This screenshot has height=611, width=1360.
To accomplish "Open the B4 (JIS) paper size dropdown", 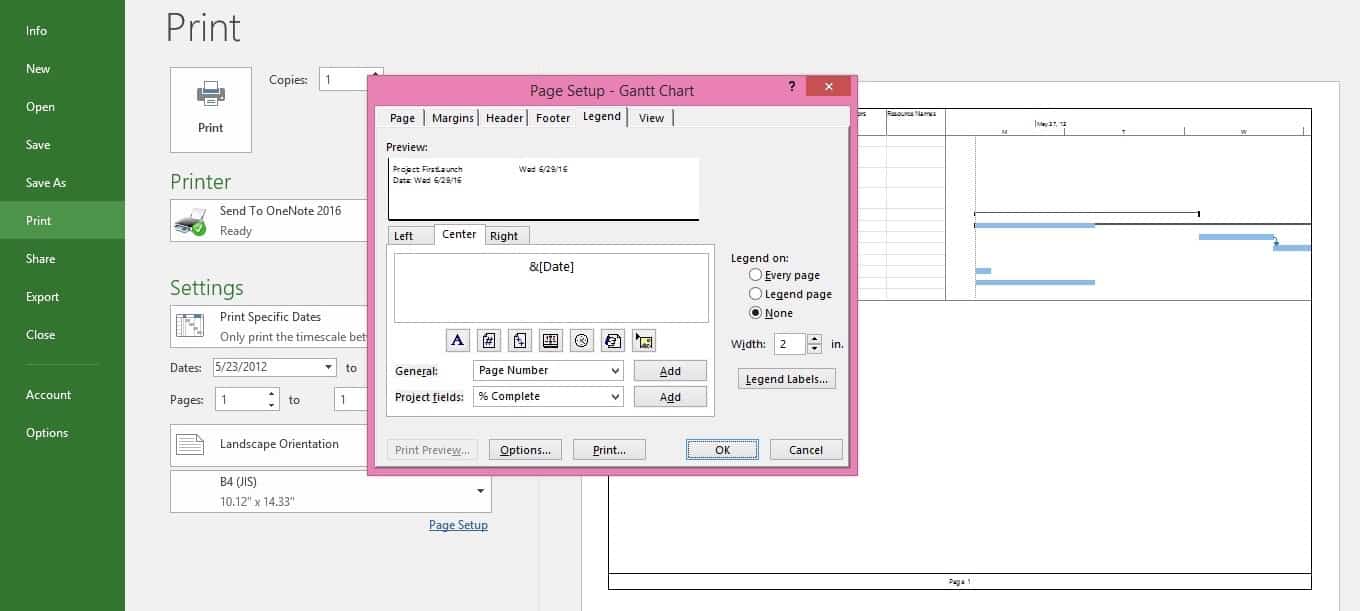I will click(480, 491).
